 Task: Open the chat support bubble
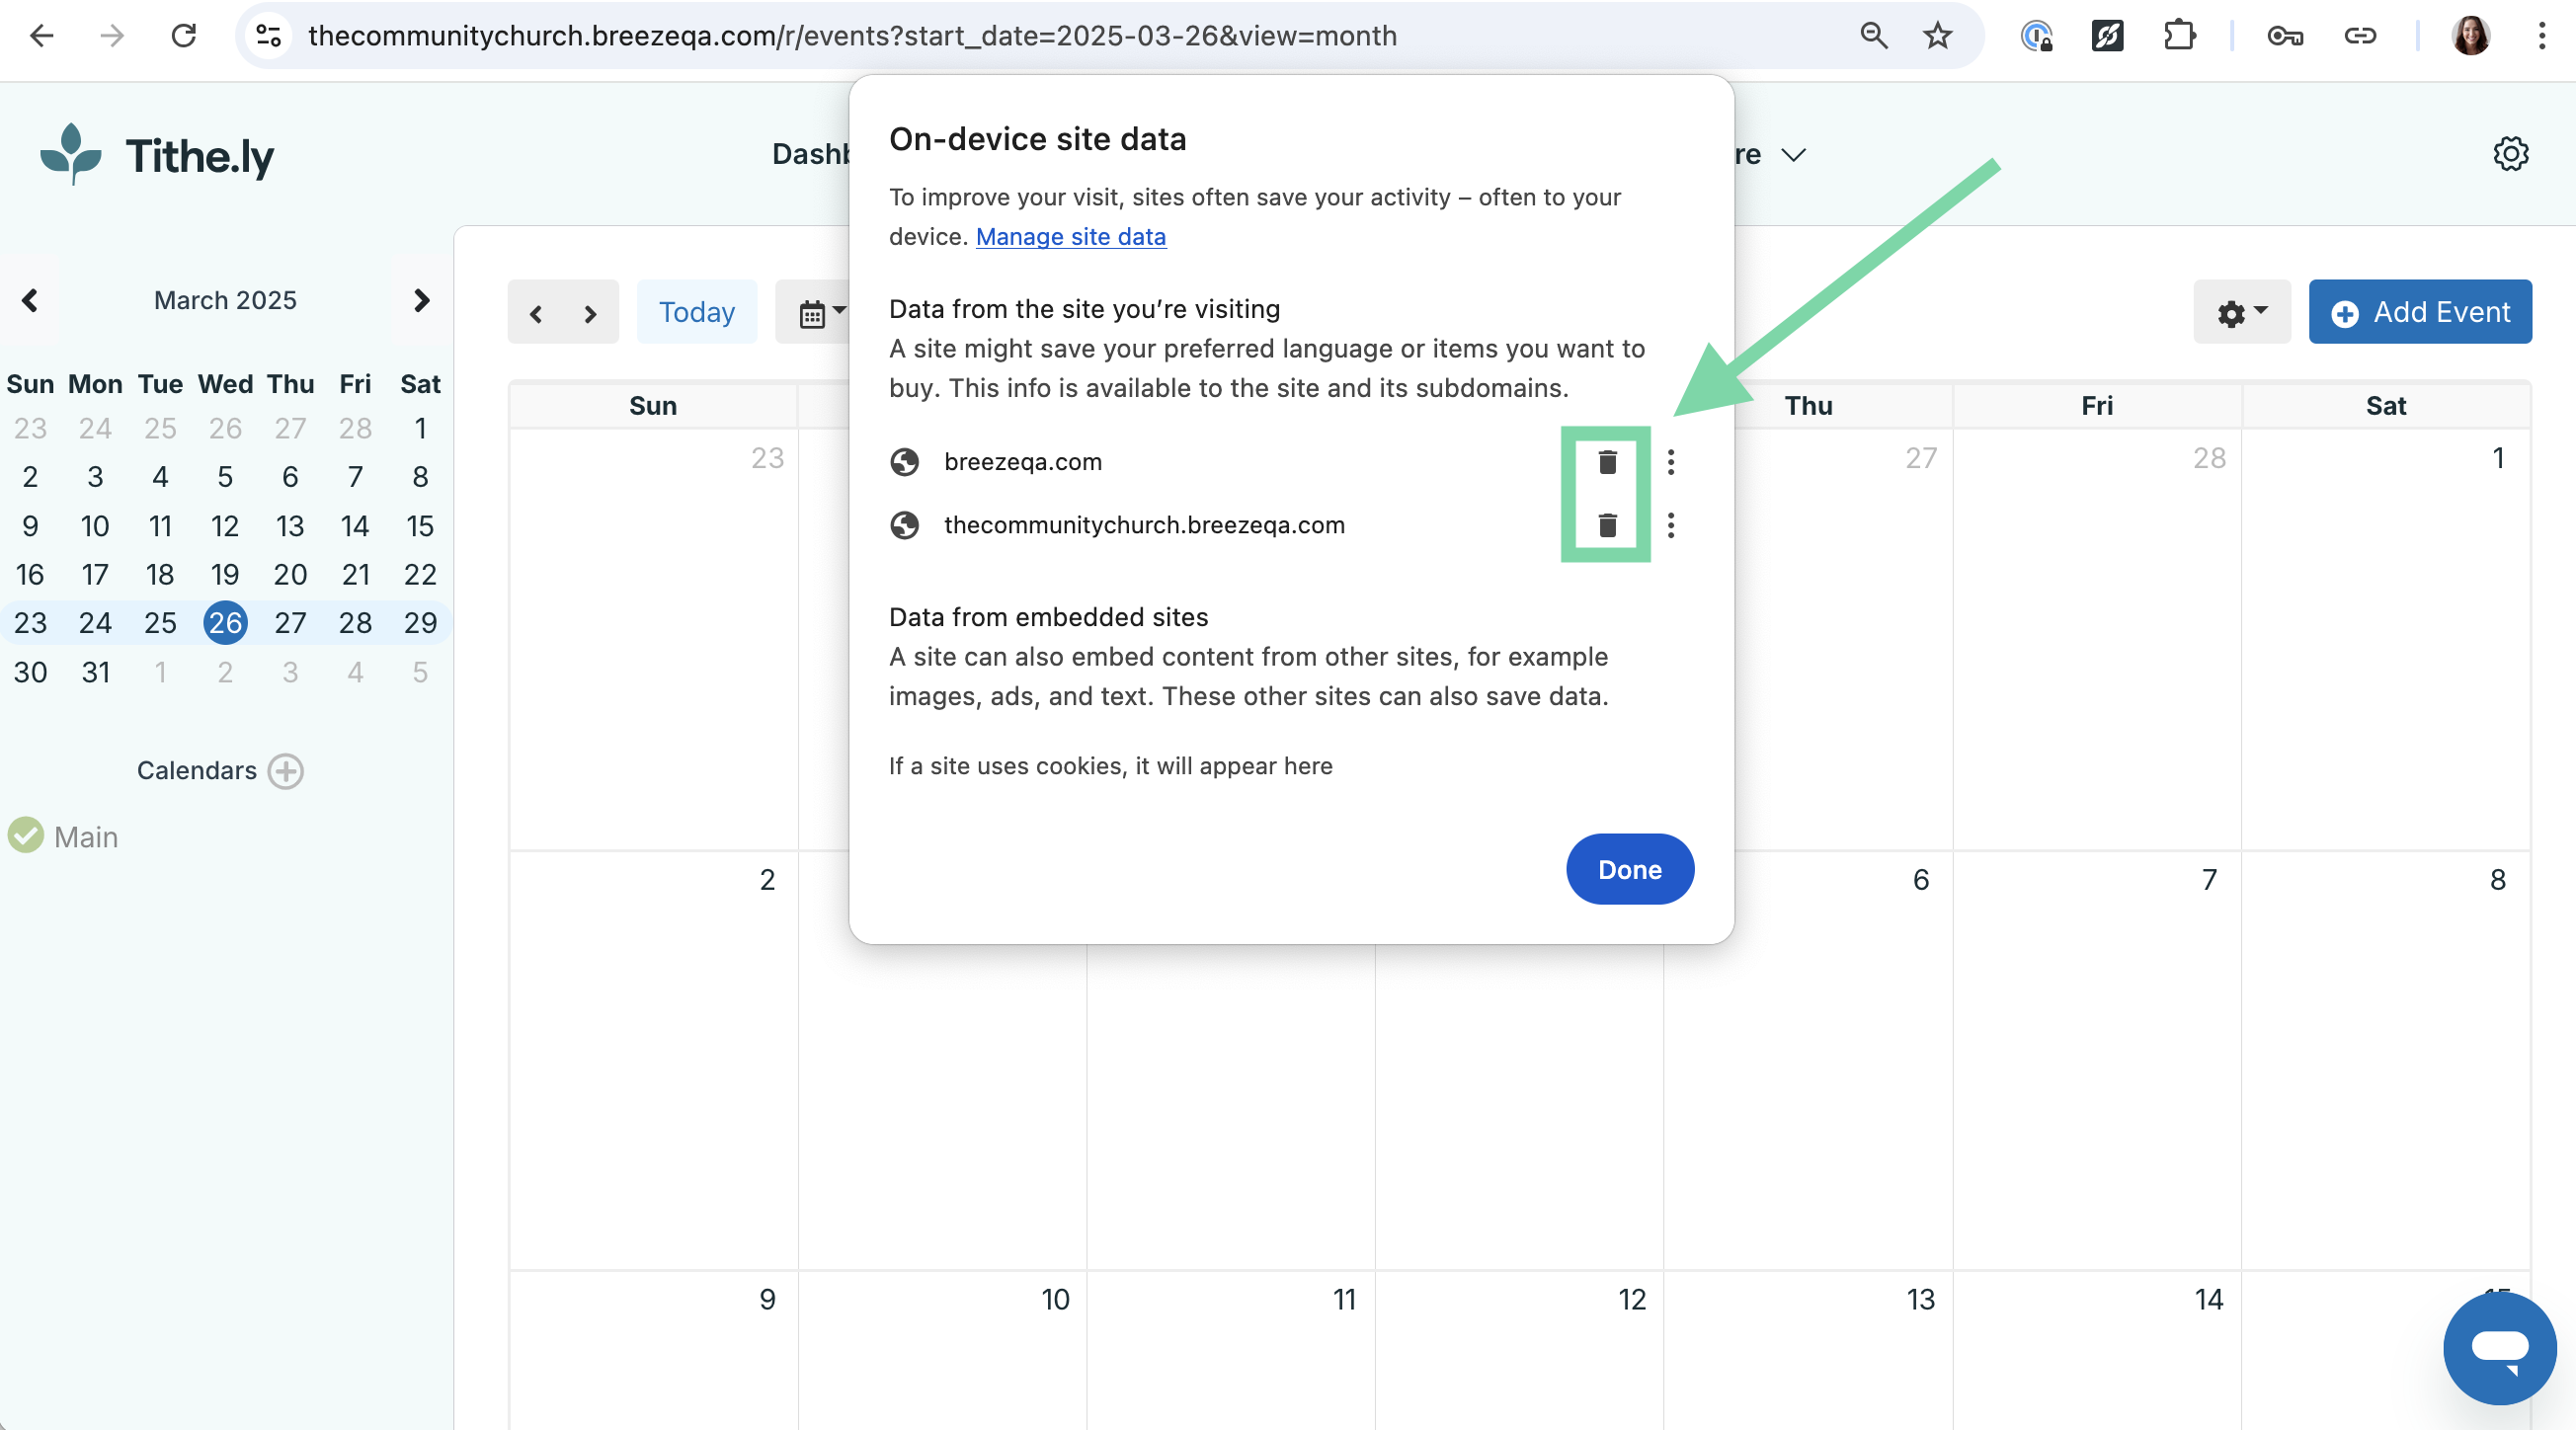click(2500, 1348)
